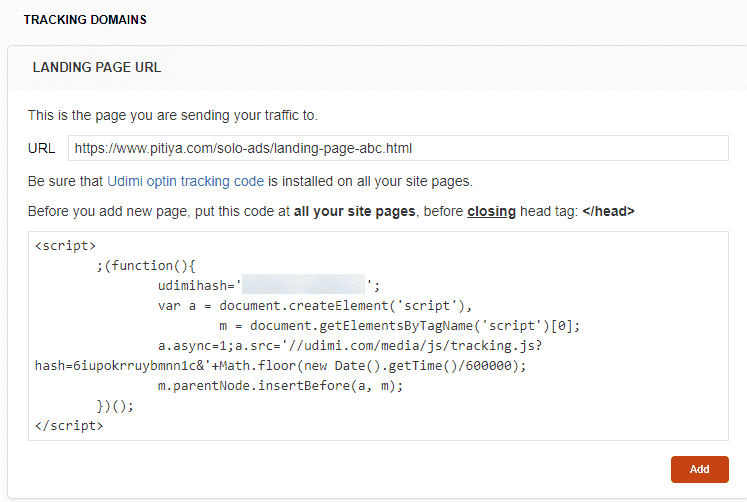Select the bold </head> tag text
The width and height of the screenshot is (747, 502).
coord(608,211)
